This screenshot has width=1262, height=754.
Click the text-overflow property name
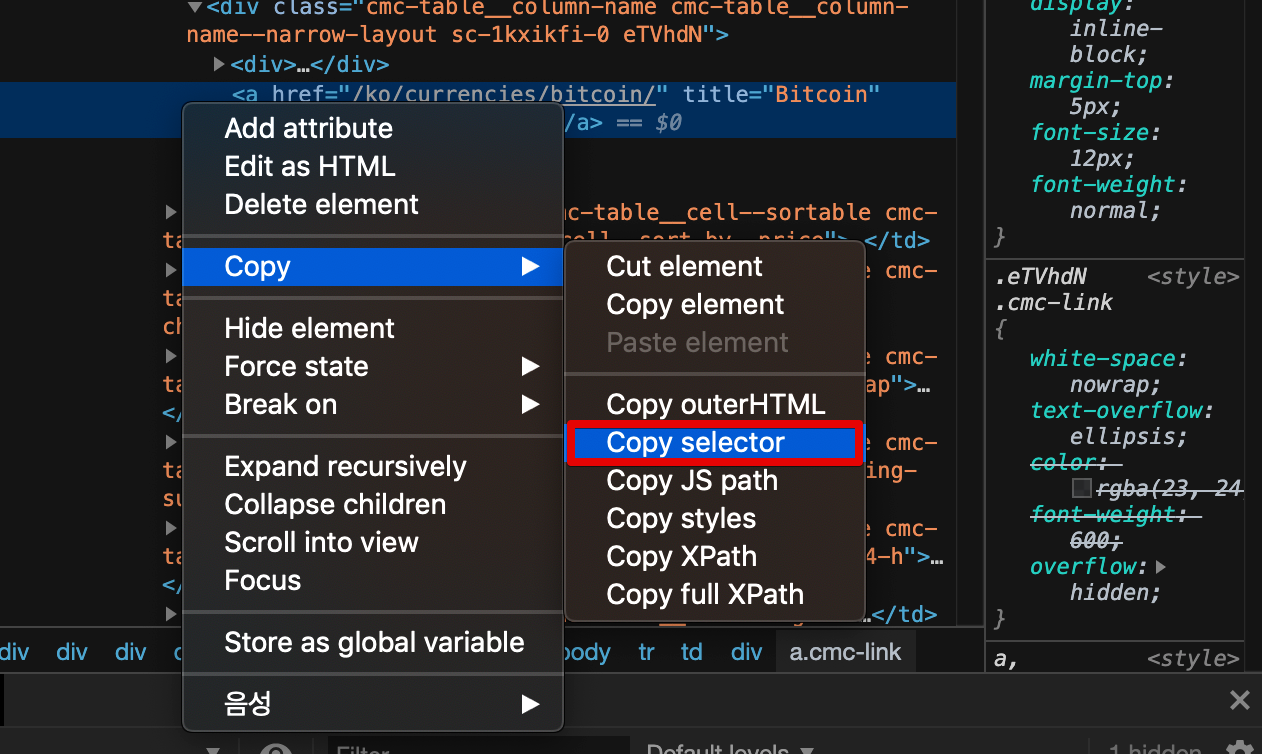pyautogui.click(x=1117, y=410)
